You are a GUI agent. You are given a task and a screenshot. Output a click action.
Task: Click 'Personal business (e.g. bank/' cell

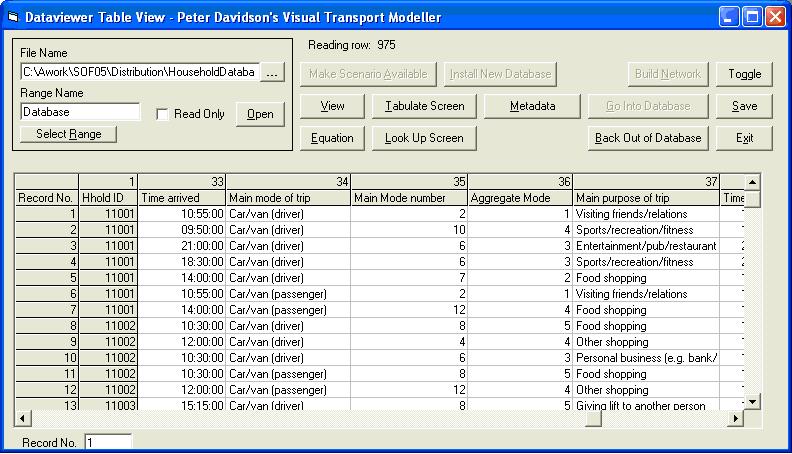pos(646,358)
